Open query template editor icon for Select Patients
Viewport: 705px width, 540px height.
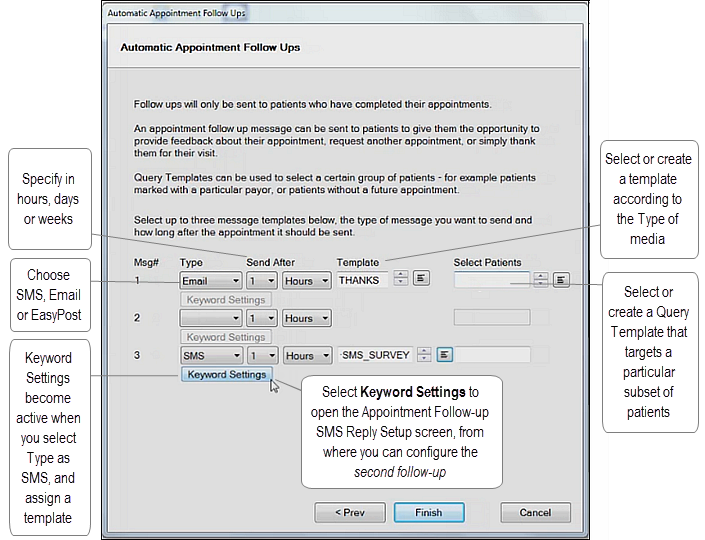(x=561, y=280)
